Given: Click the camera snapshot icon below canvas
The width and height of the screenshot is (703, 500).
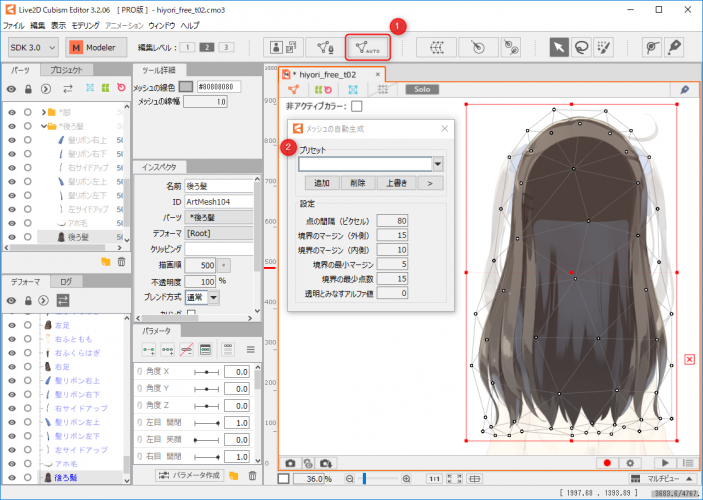Looking at the screenshot, I should (291, 463).
